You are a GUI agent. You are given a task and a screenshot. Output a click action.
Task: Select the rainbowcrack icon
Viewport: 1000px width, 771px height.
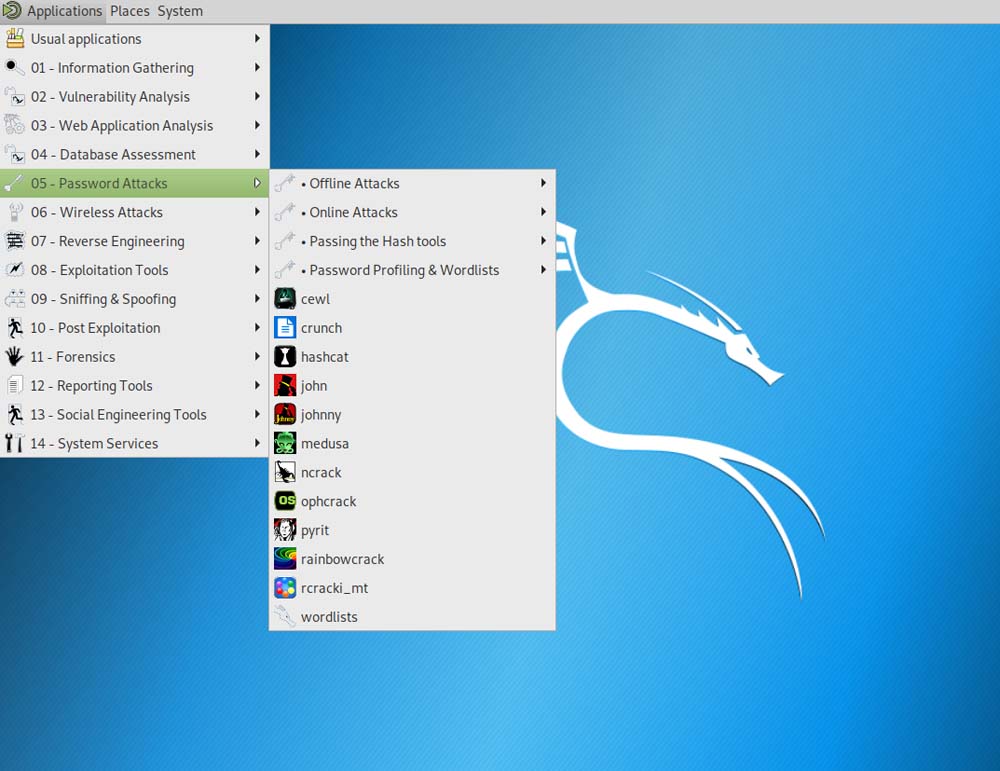tap(285, 560)
